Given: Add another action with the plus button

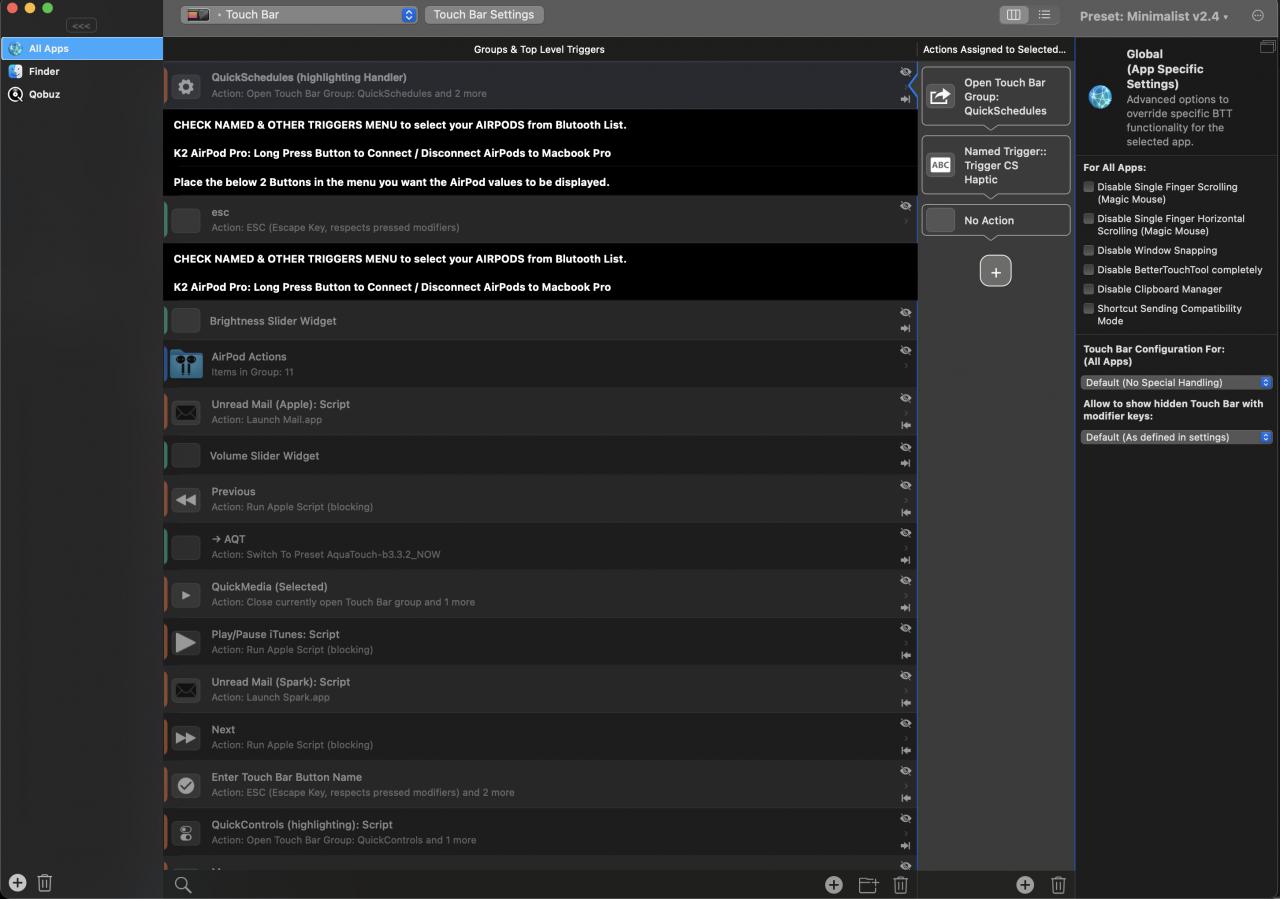Looking at the screenshot, I should pyautogui.click(x=996, y=271).
